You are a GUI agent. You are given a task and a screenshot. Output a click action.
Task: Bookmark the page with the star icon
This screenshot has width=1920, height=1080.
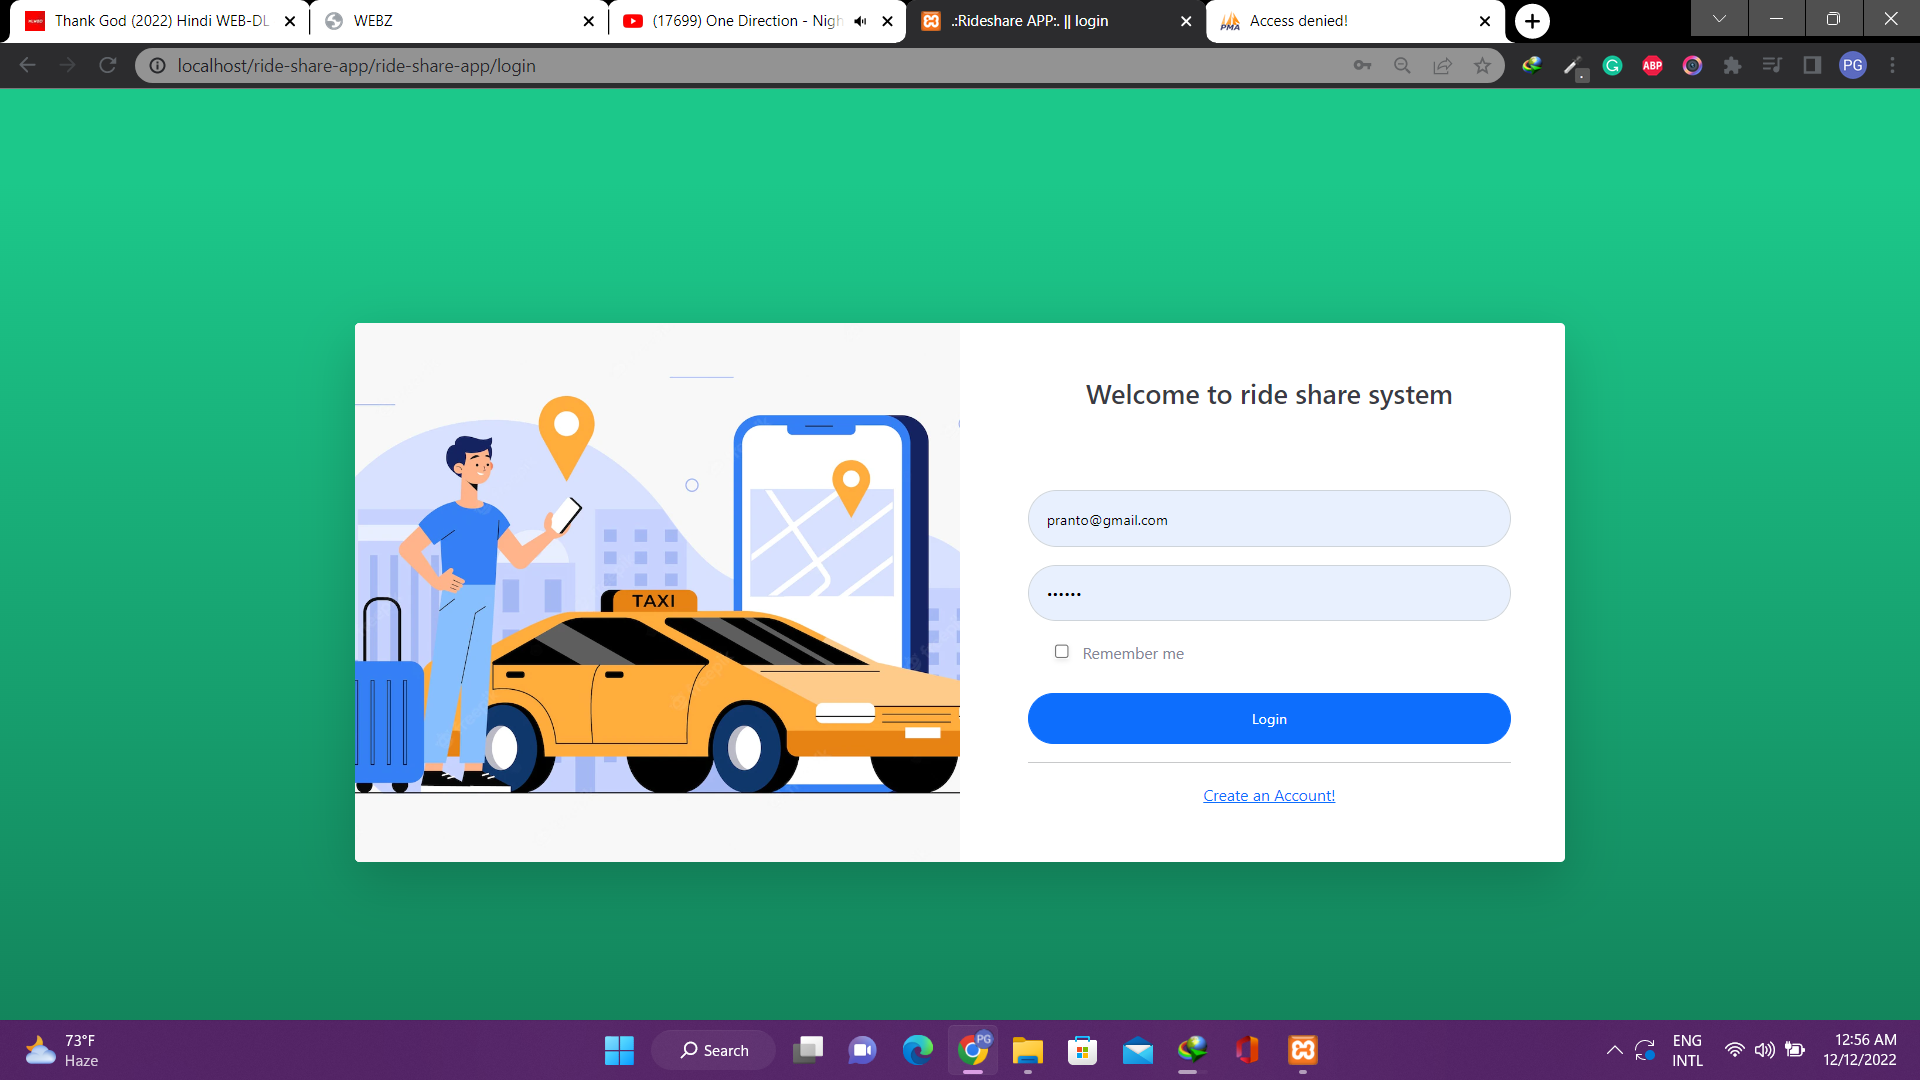[1482, 65]
